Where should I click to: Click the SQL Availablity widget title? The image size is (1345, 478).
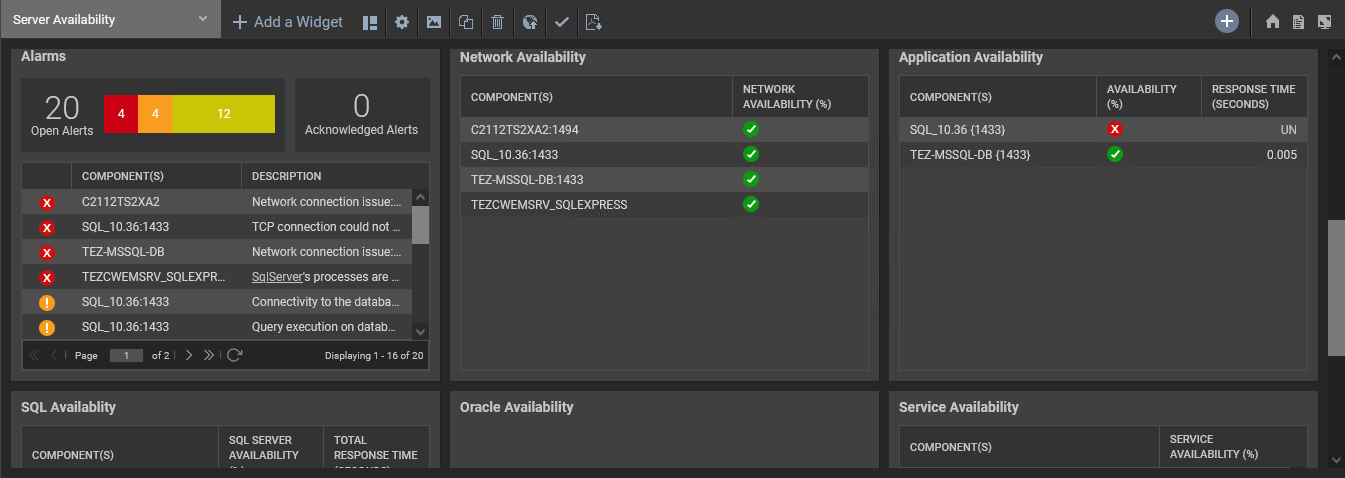(68, 407)
